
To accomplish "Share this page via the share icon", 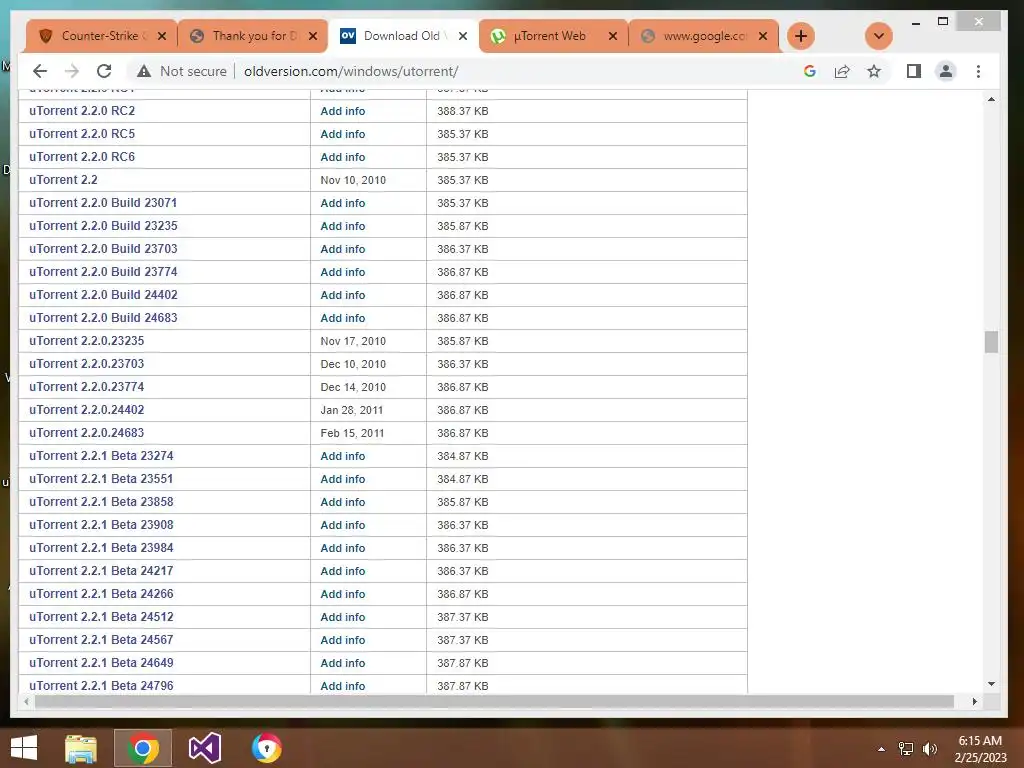I will [842, 71].
